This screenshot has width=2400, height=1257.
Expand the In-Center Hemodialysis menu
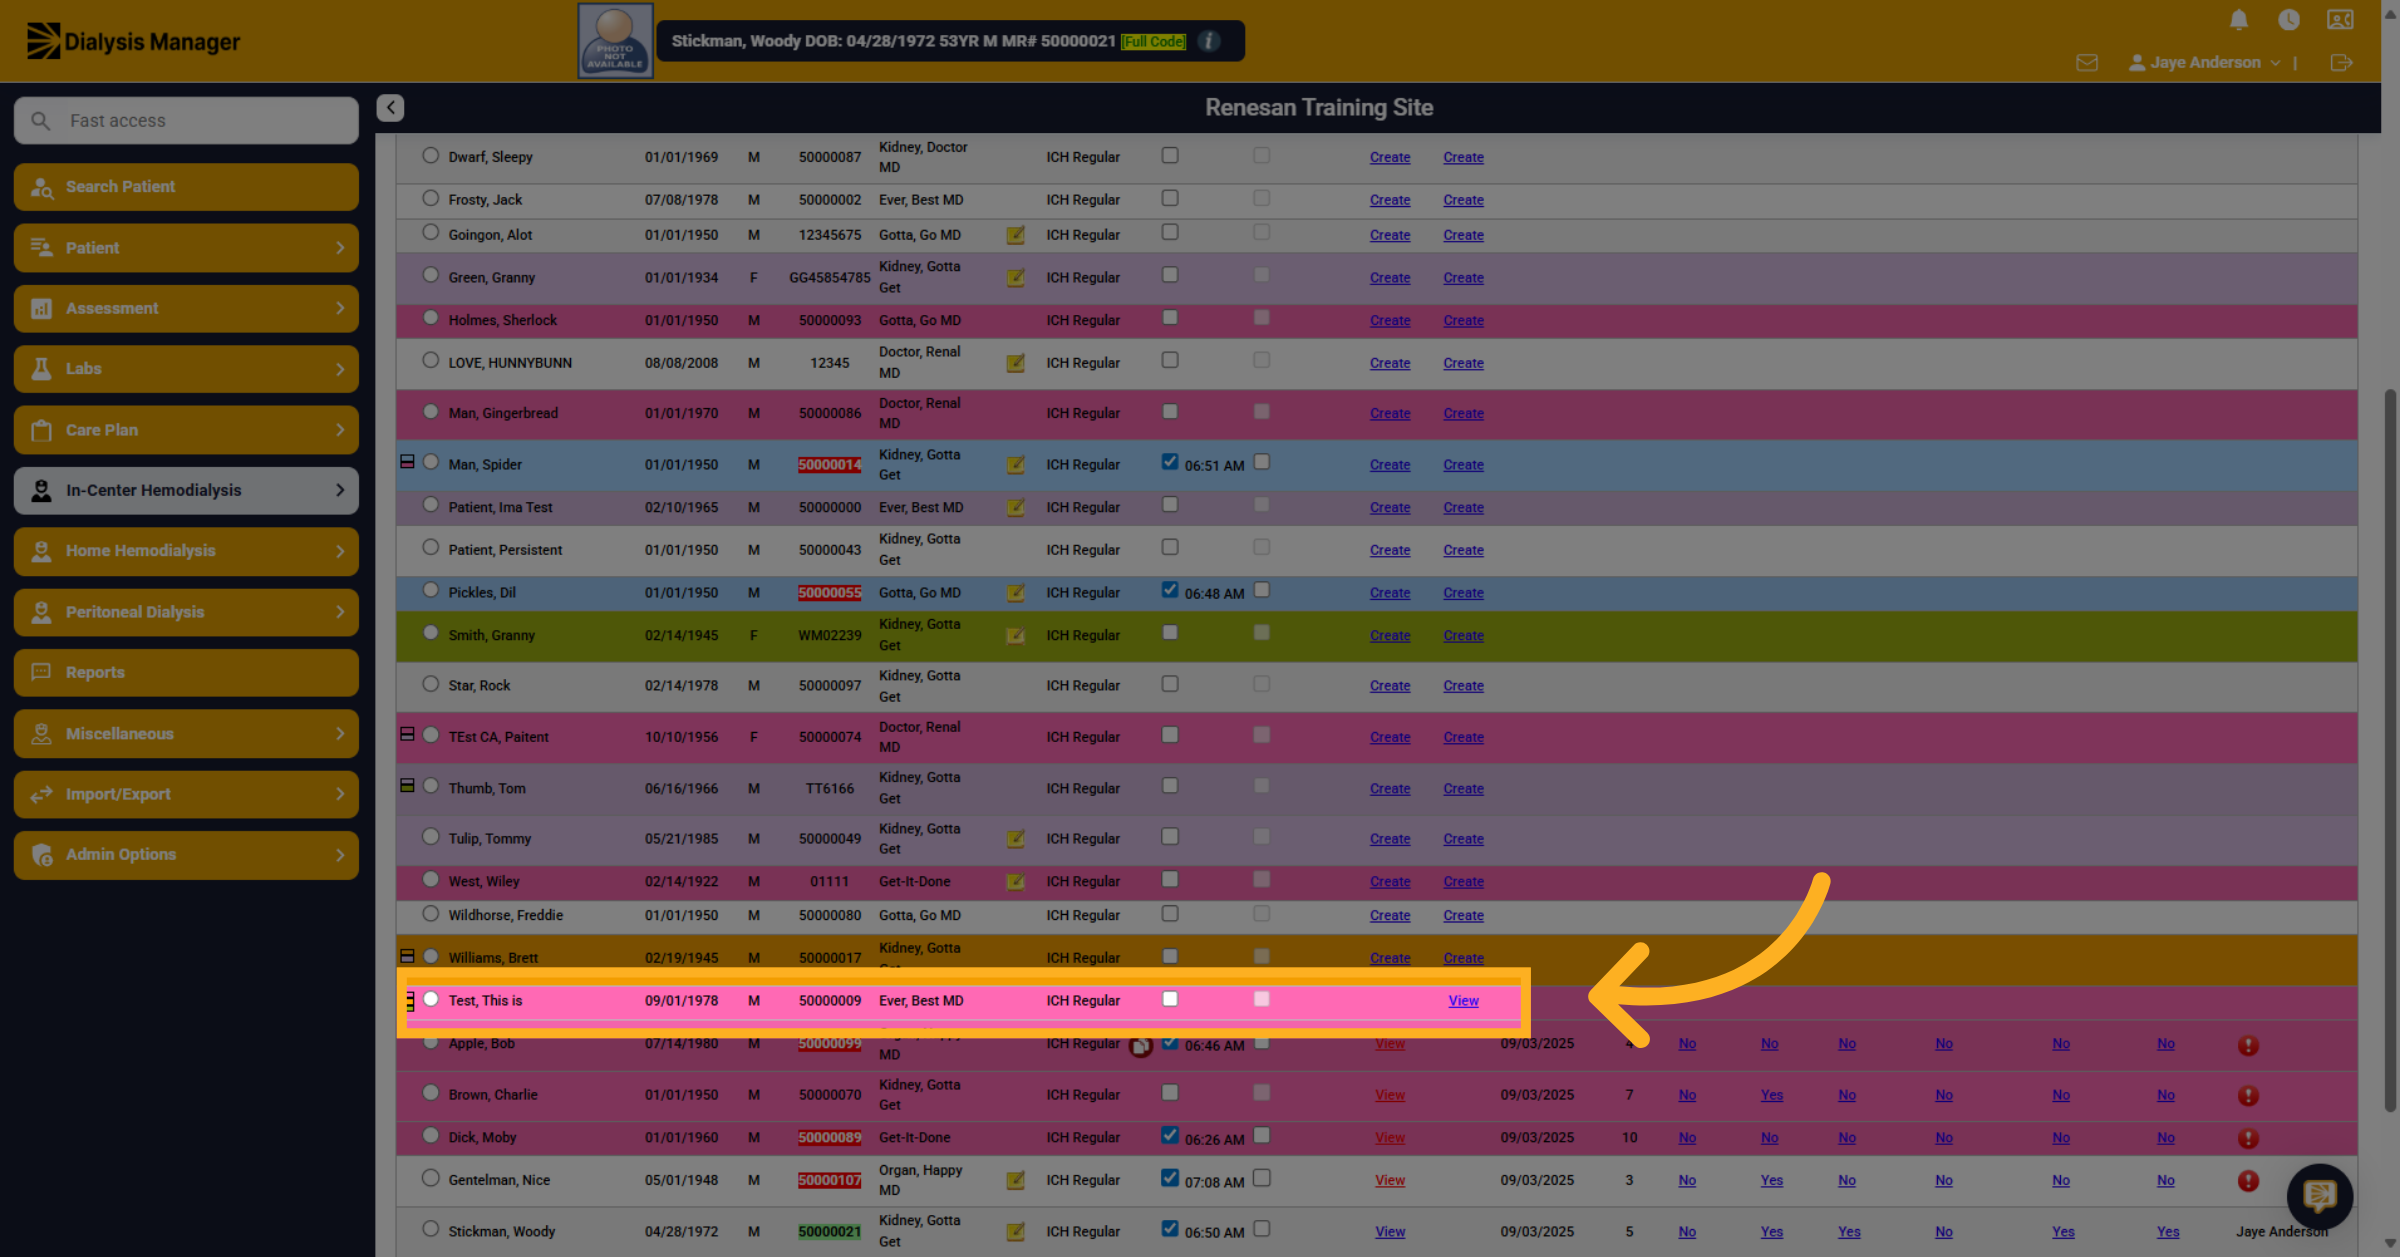click(186, 490)
